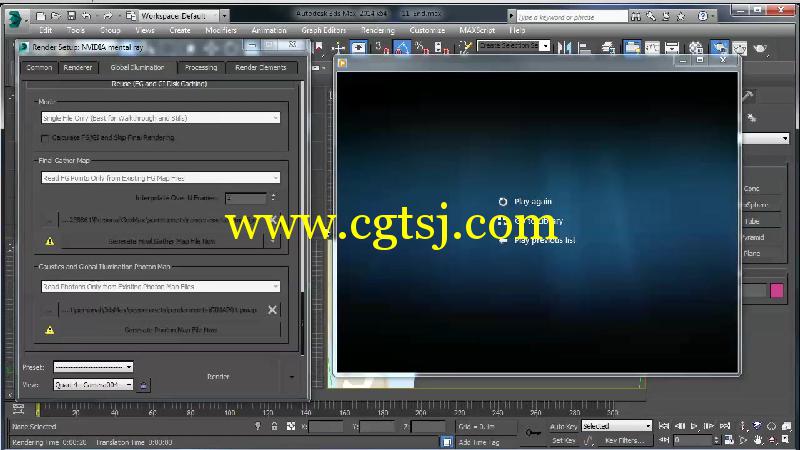Click Generate Photon Map File Now
Image resolution: width=800 pixels, height=450 pixels.
point(170,330)
